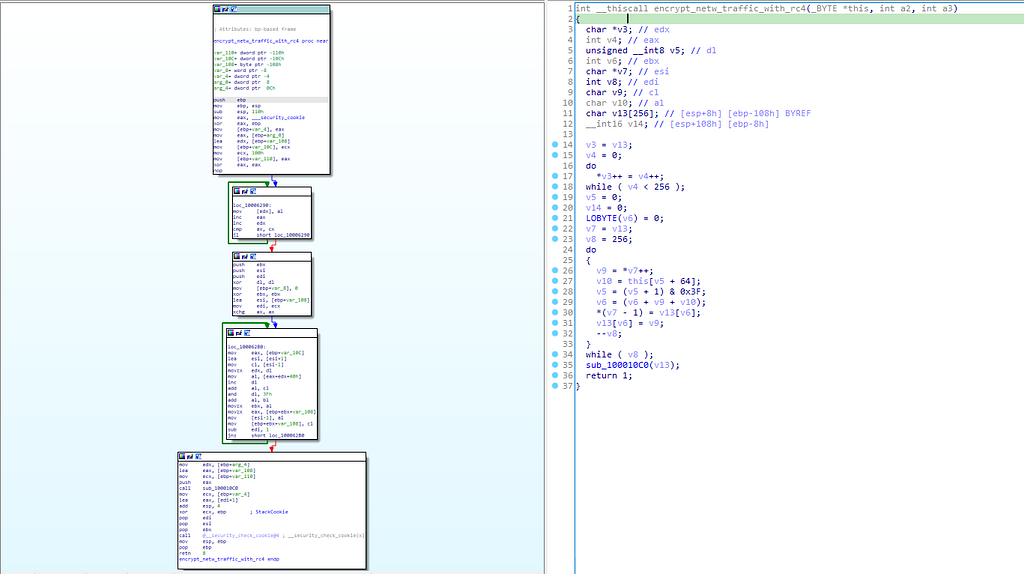Screen dimensions: 1024x574
Task: Click the pencil icon on final retn block
Action: pyautogui.click(x=190, y=456)
